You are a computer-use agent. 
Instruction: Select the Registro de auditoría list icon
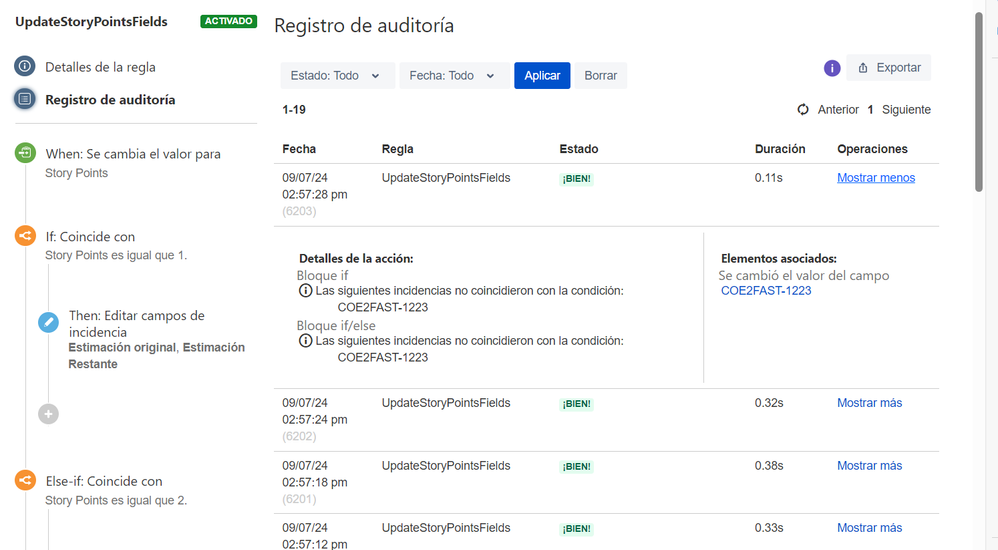pos(25,99)
